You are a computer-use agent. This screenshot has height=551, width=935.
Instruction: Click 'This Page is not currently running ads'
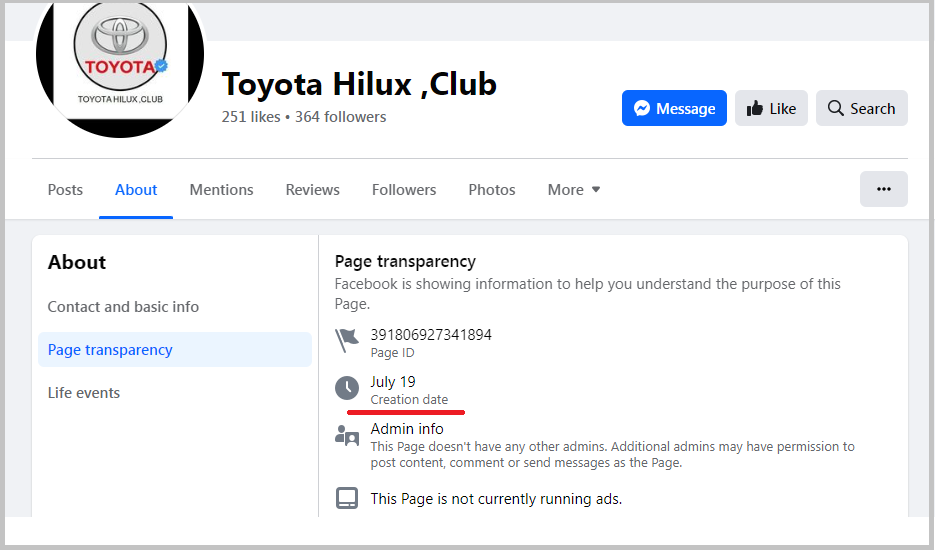click(x=496, y=499)
